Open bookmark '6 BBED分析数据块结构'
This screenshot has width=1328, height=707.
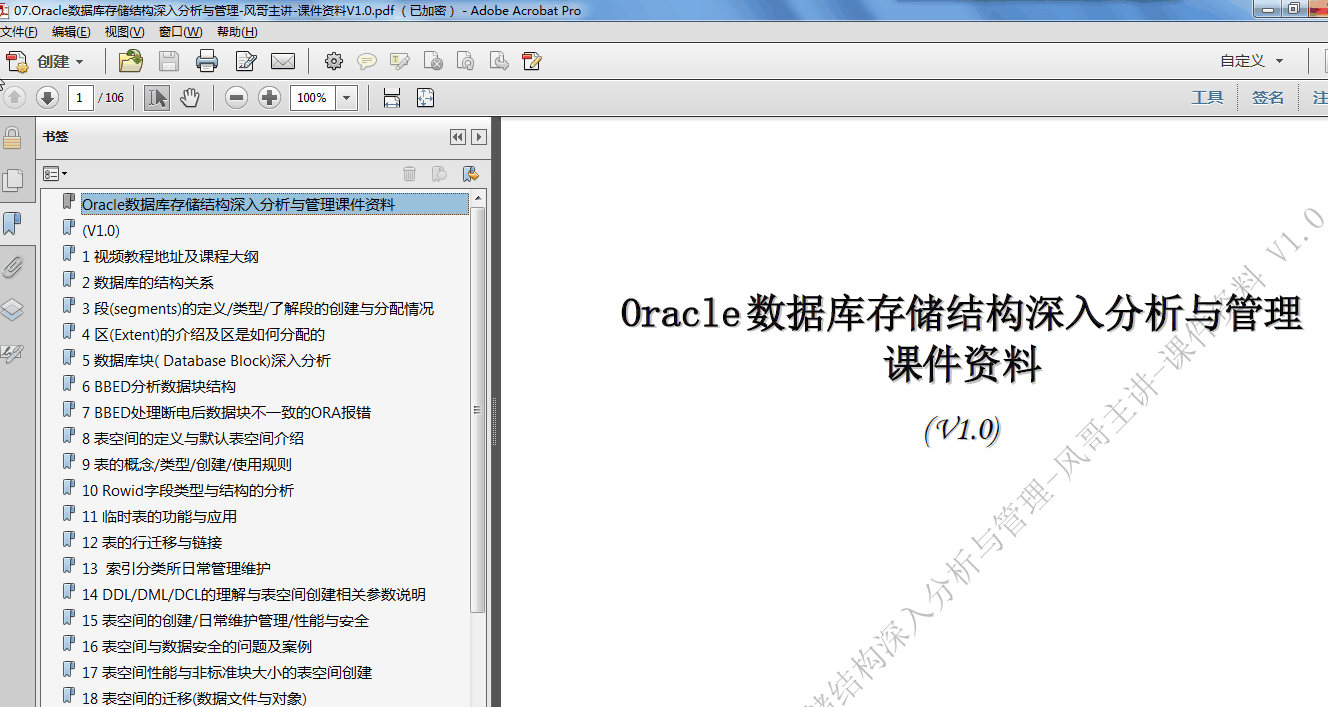tap(159, 386)
